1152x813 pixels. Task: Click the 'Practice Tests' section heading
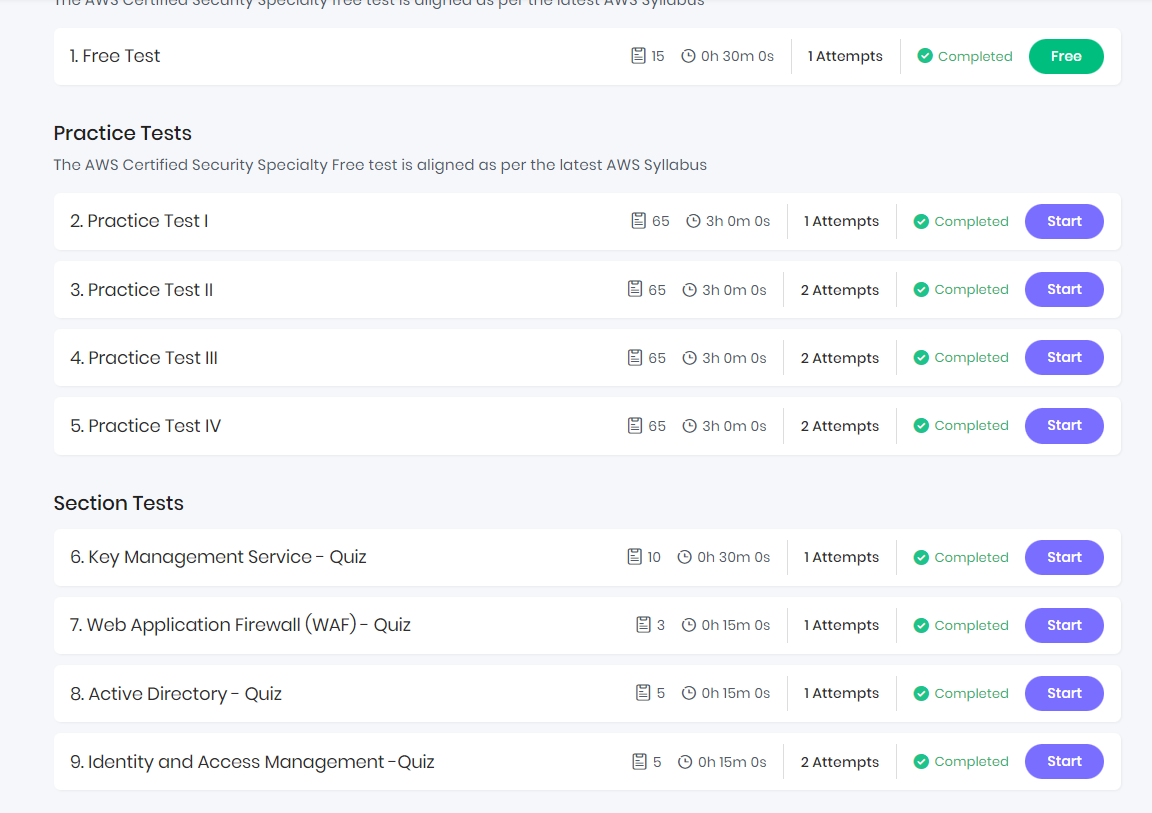pos(123,133)
